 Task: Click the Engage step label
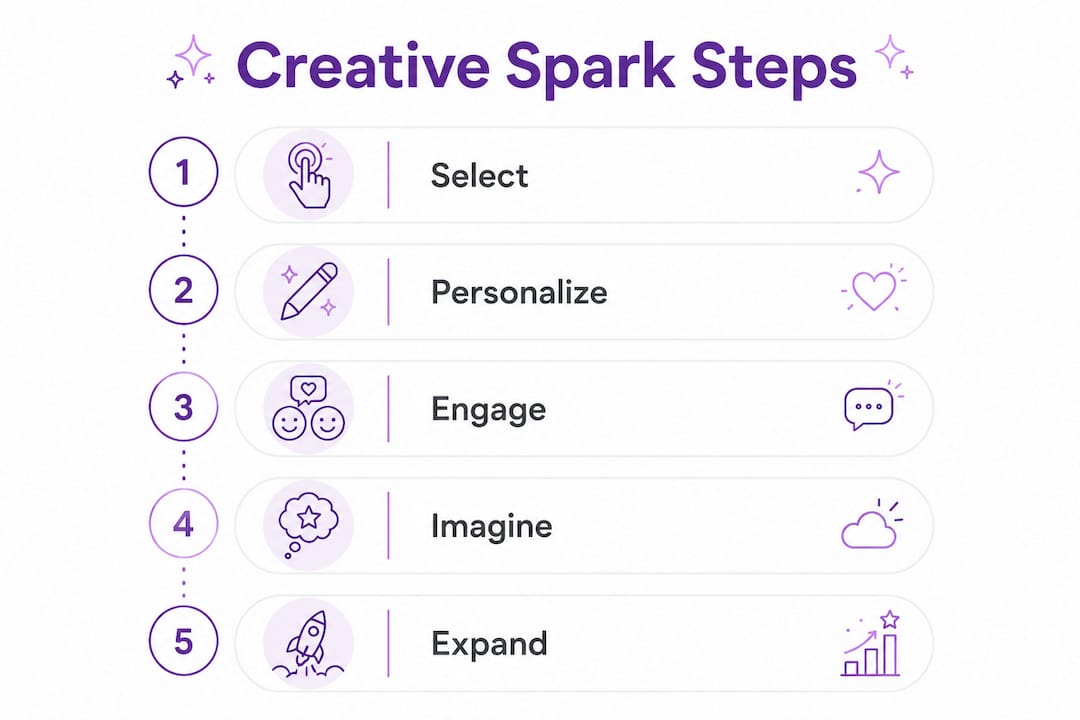489,411
